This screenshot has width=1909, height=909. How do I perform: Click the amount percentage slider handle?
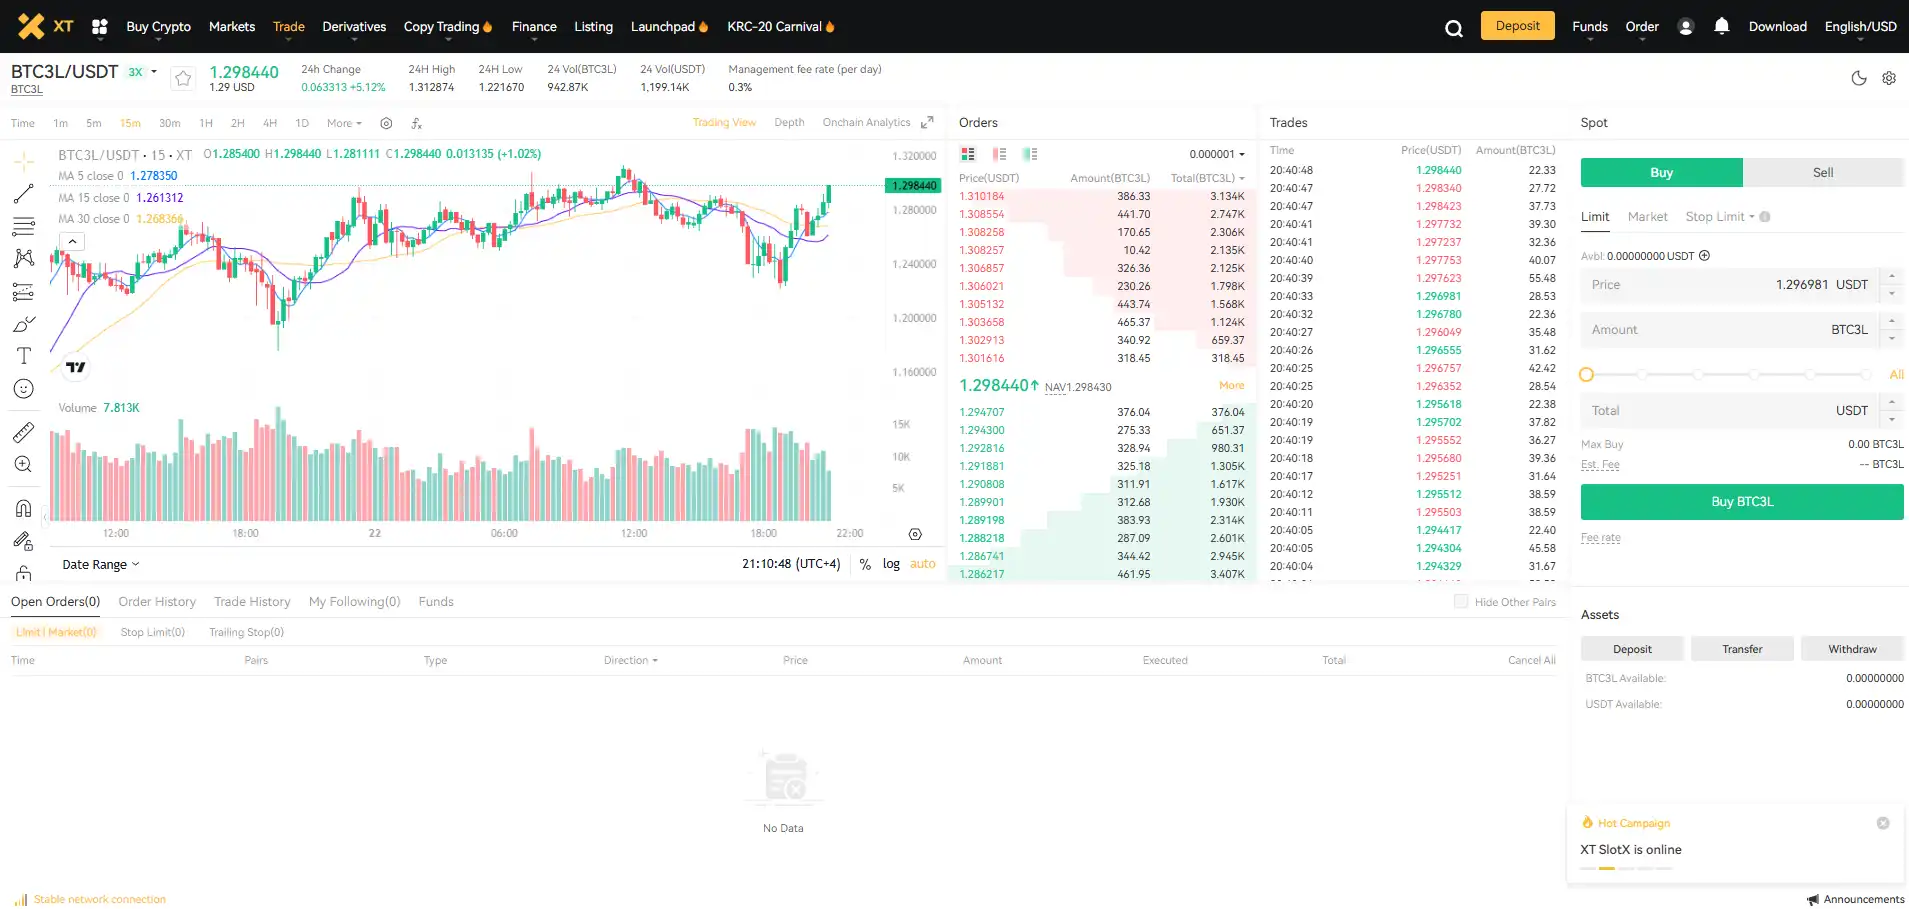(x=1586, y=375)
